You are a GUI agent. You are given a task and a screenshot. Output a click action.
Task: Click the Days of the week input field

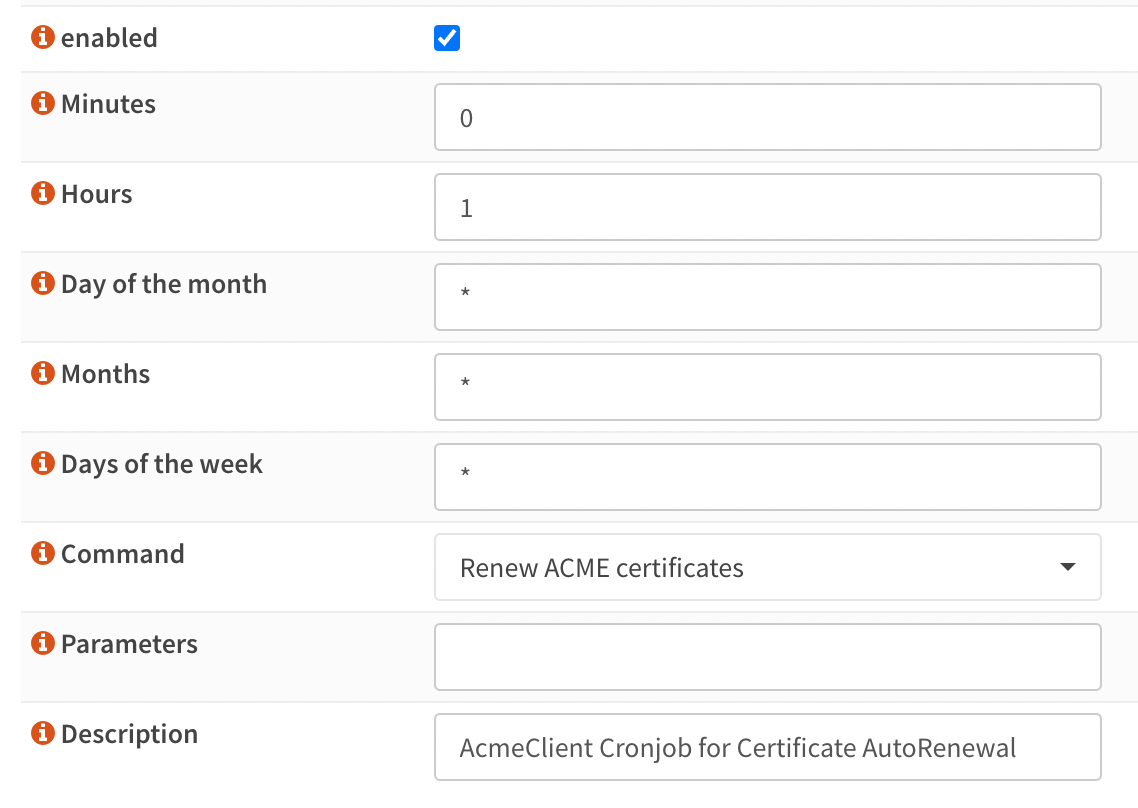click(767, 477)
